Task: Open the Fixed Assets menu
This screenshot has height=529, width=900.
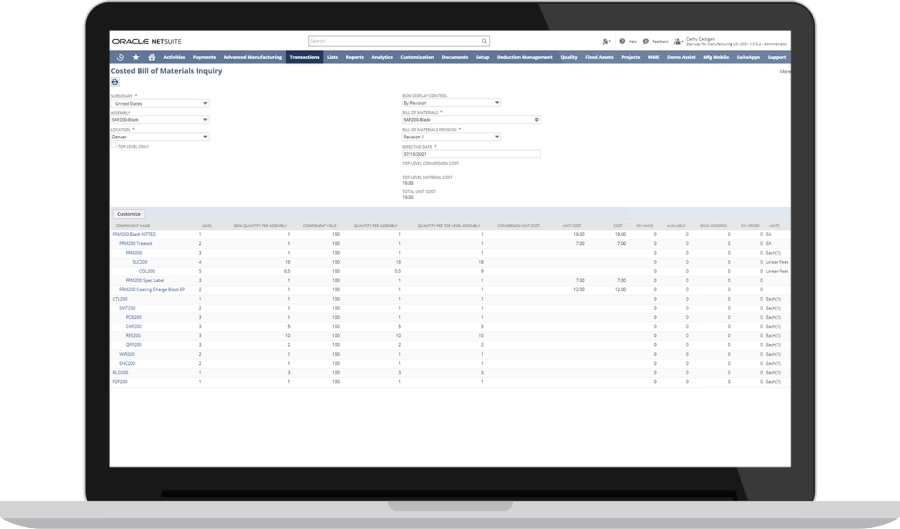Action: click(x=599, y=57)
